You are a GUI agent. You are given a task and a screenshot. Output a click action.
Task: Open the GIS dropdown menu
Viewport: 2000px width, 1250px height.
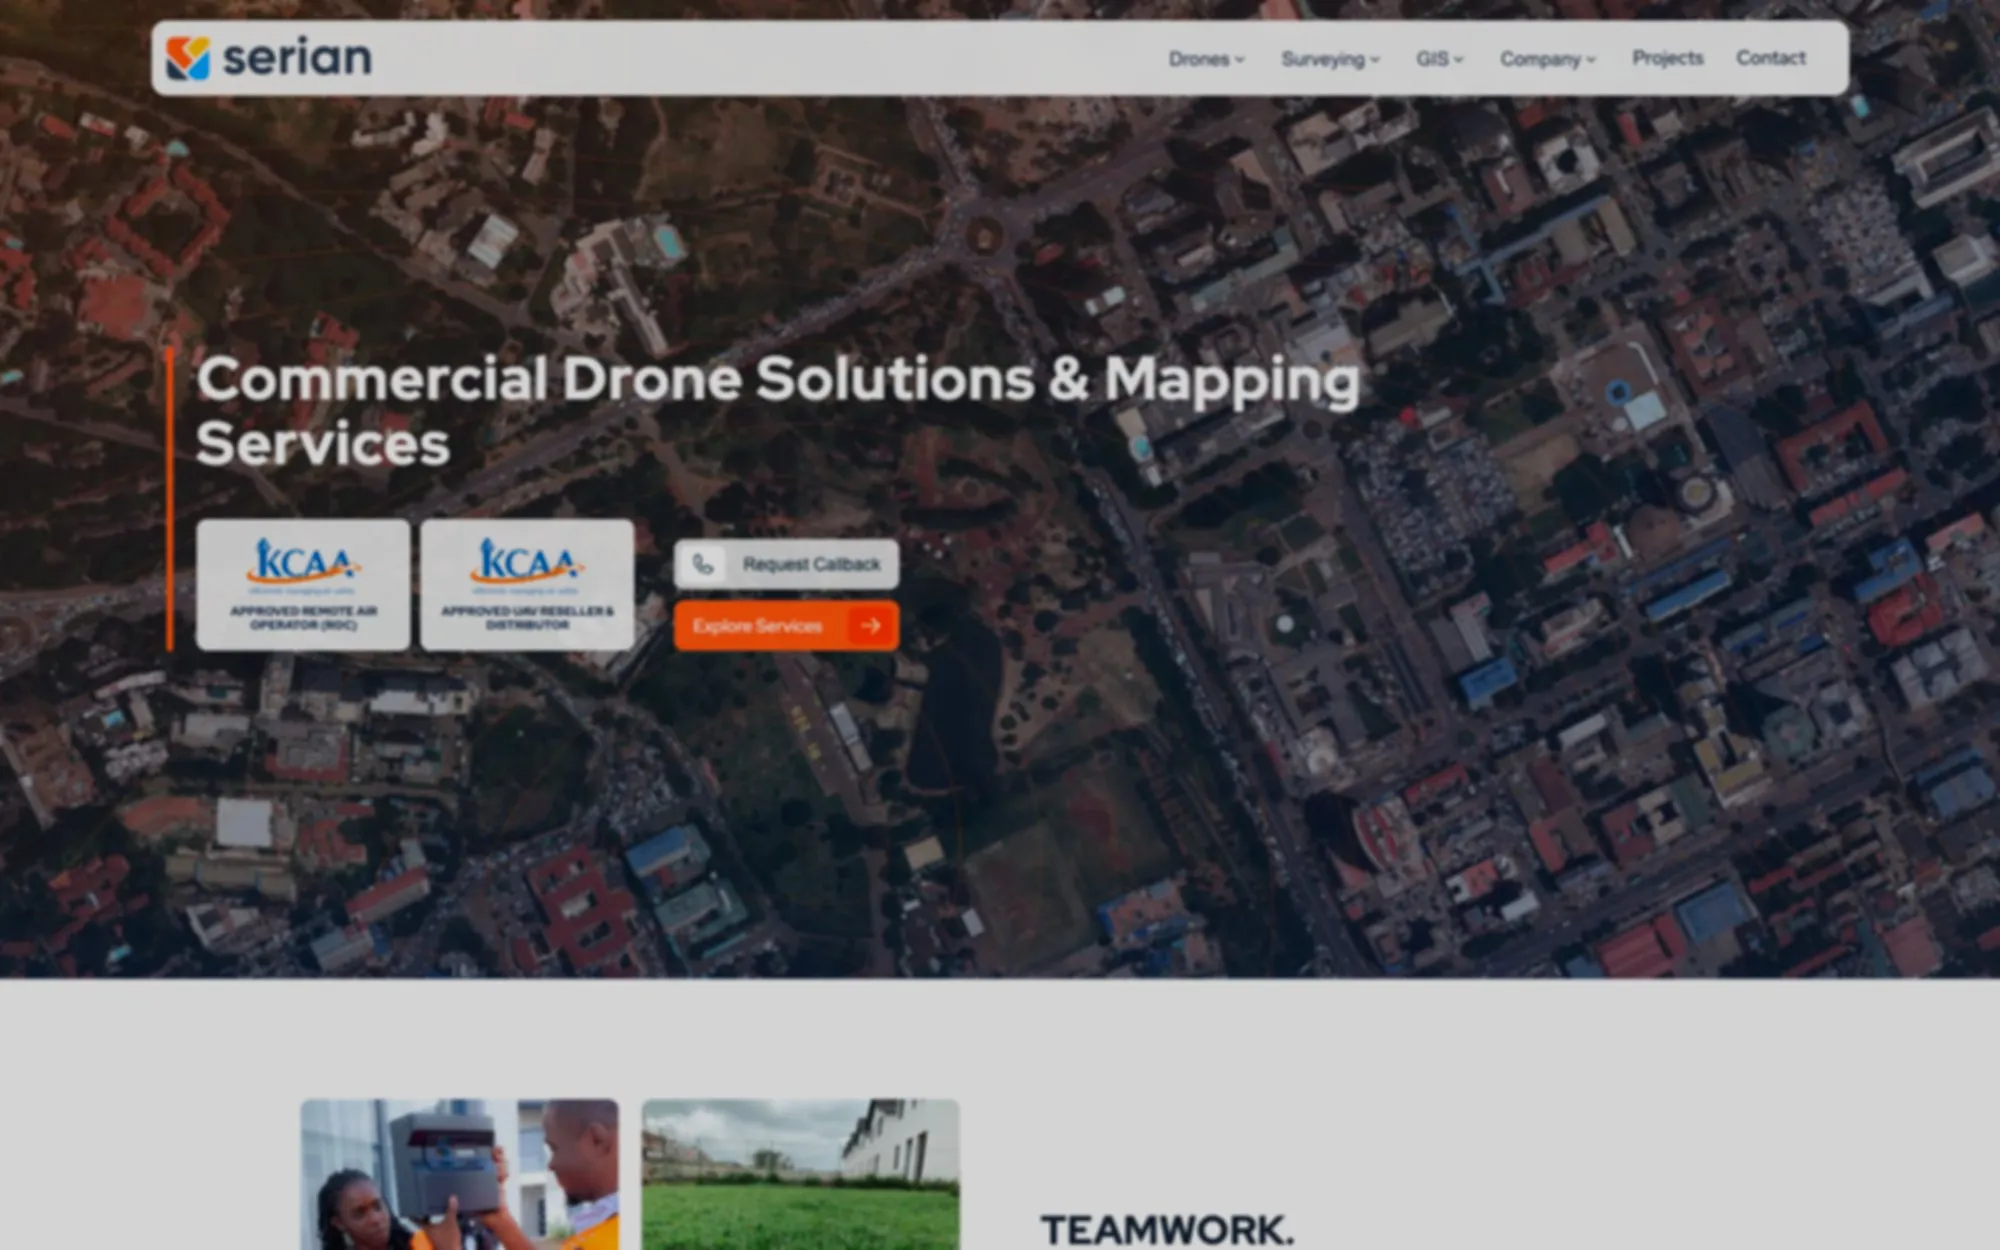(x=1439, y=59)
